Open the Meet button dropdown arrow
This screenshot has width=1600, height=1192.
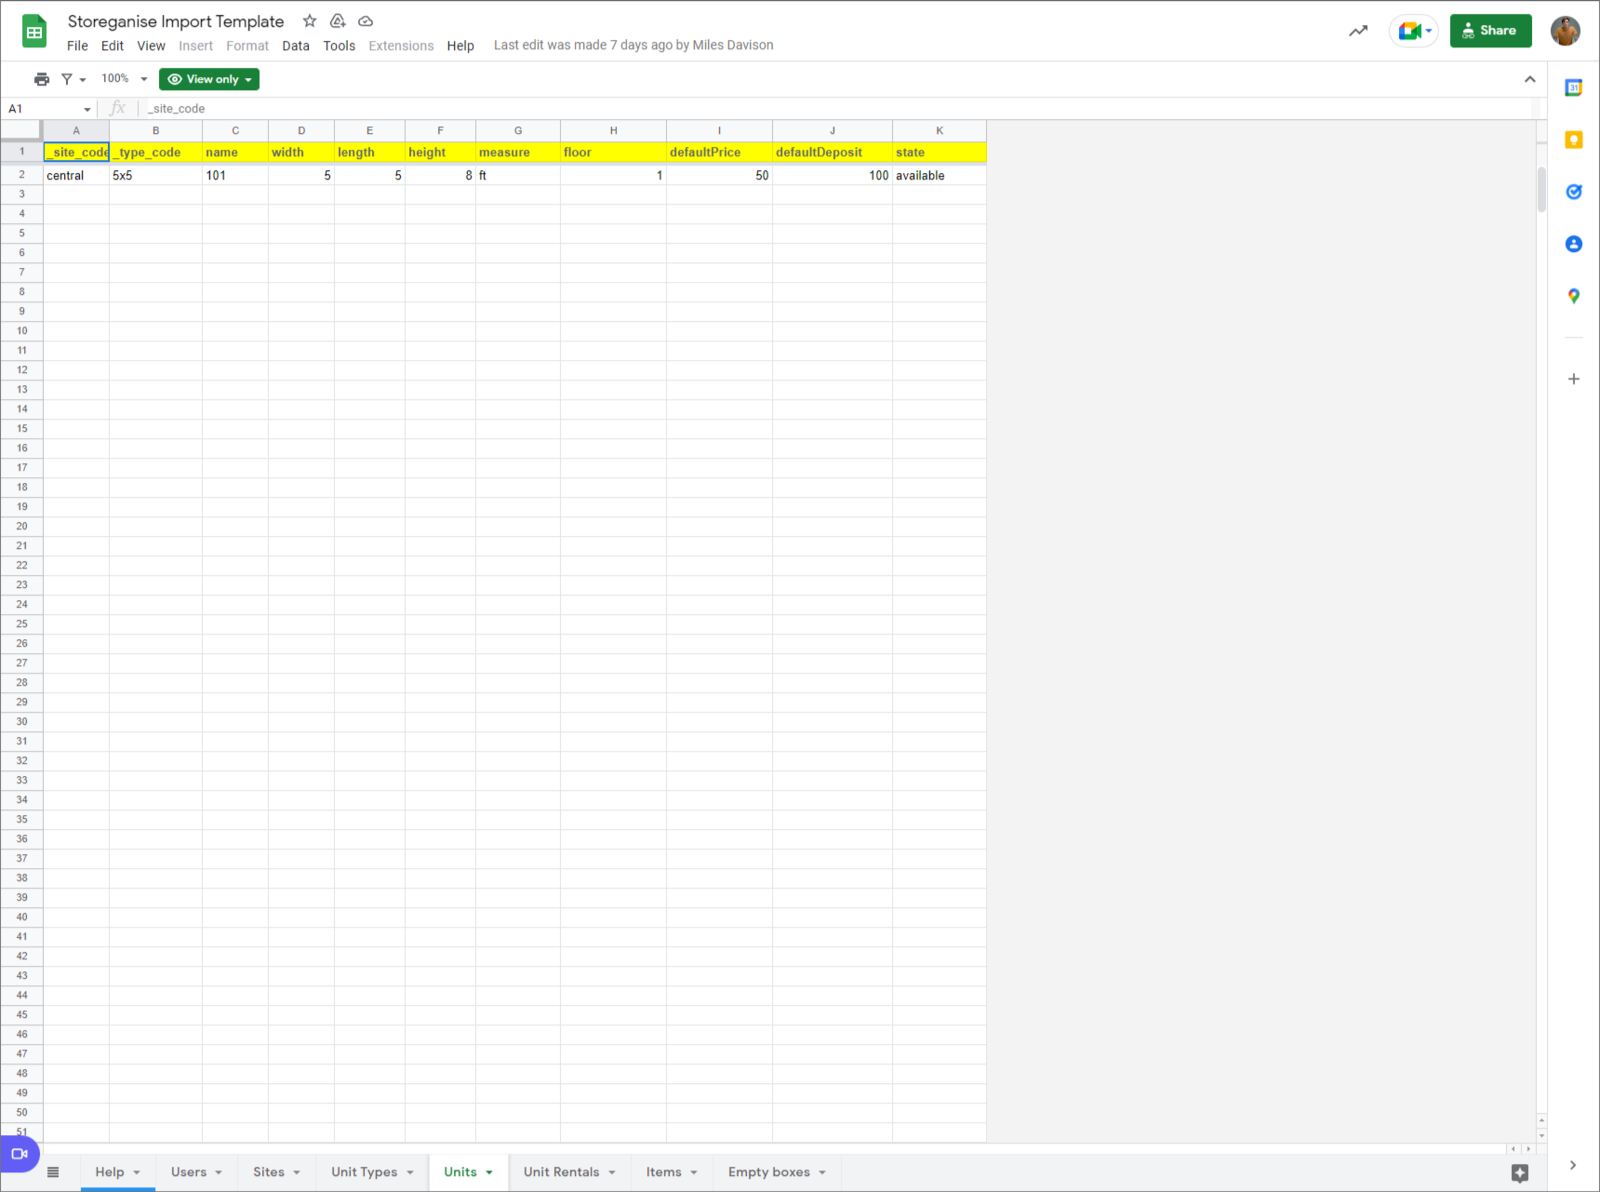[1429, 31]
